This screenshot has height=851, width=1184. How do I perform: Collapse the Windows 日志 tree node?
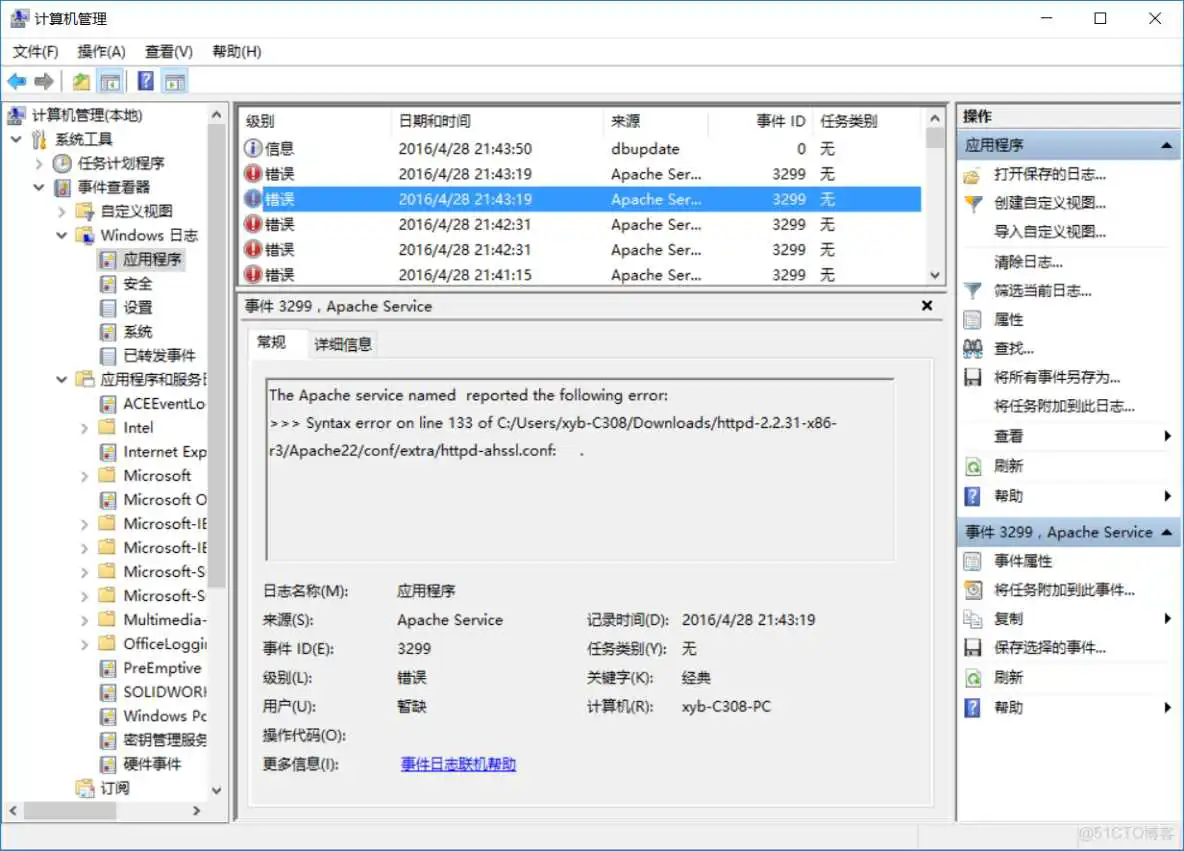(x=62, y=235)
